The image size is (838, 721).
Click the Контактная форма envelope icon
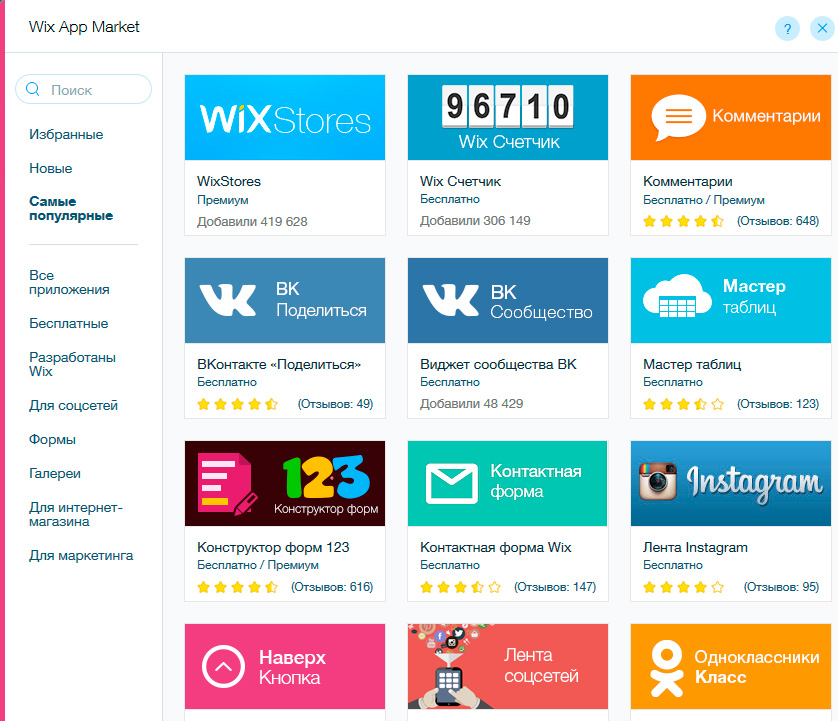452,483
